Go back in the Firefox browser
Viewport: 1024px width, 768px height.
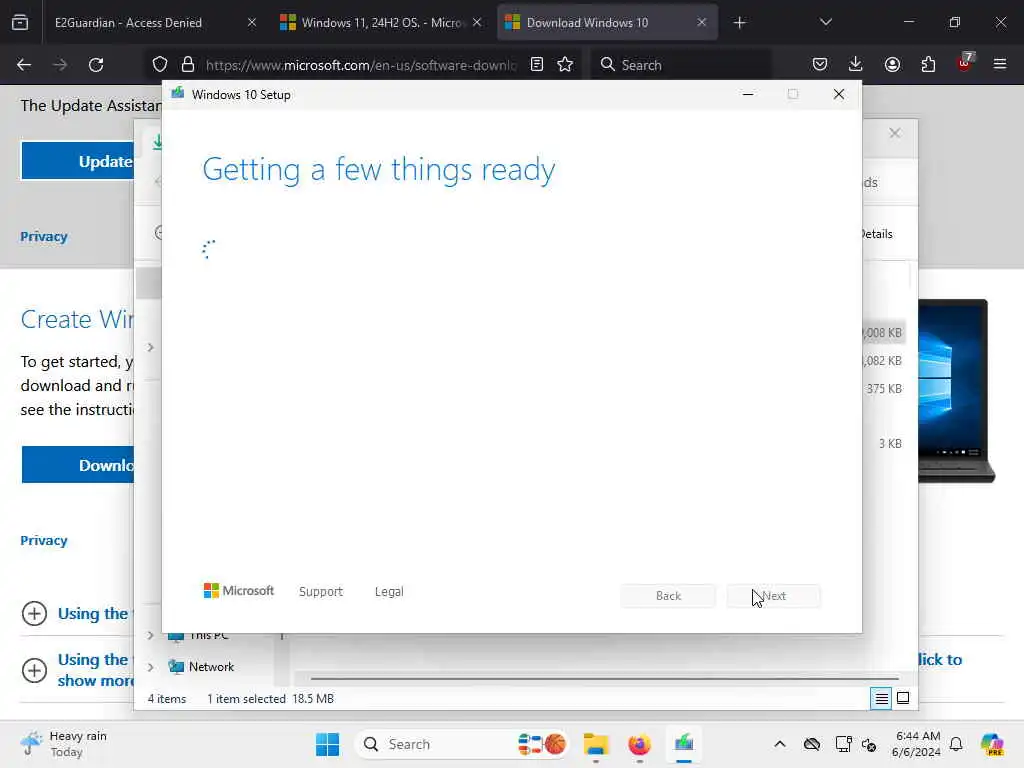pos(24,65)
